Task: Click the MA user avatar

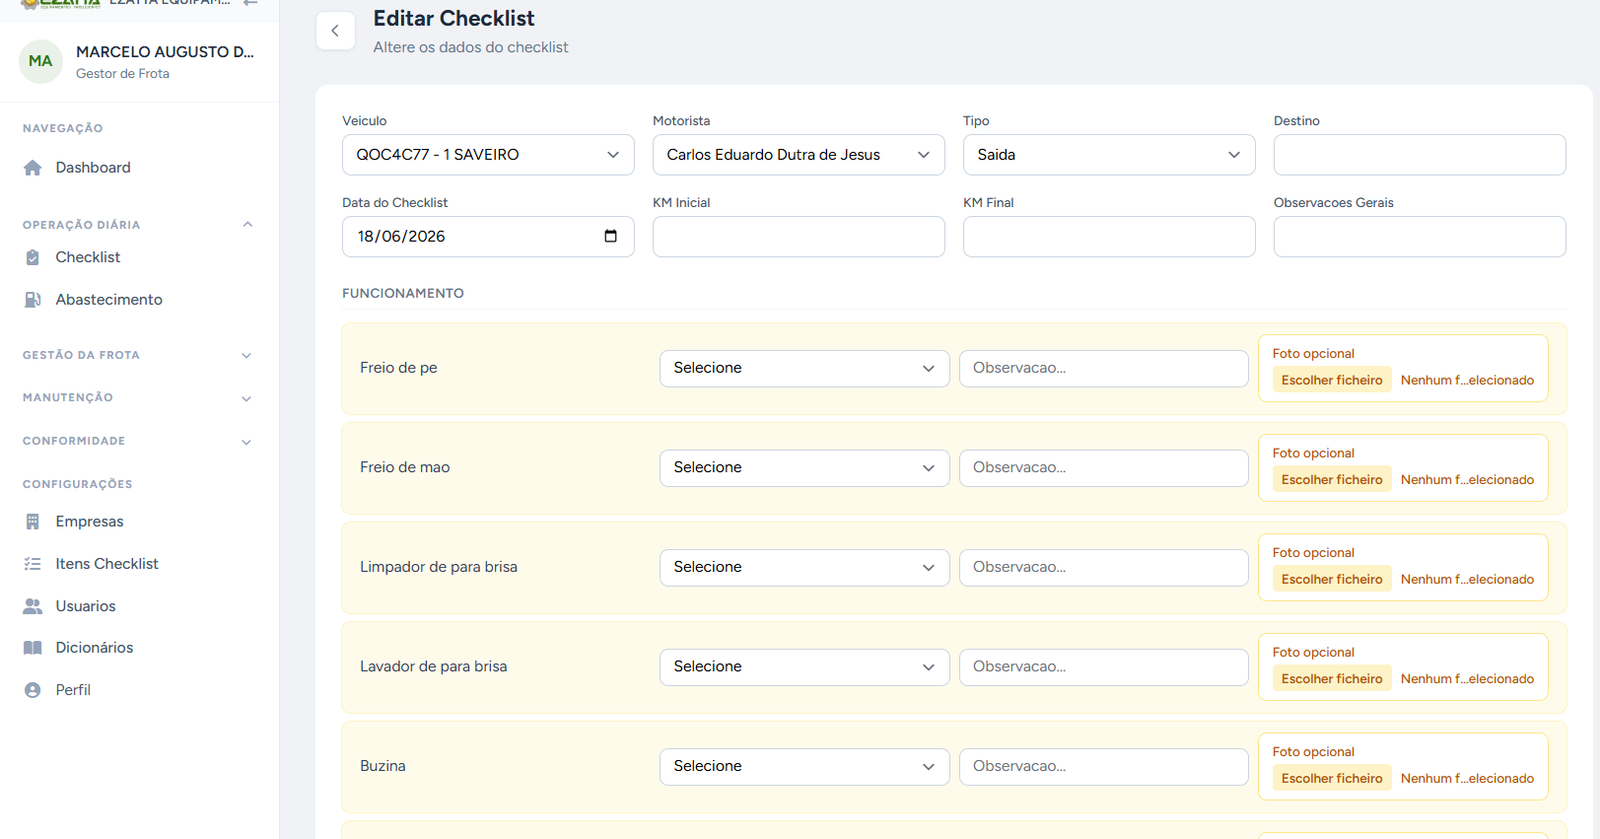Action: [x=41, y=61]
